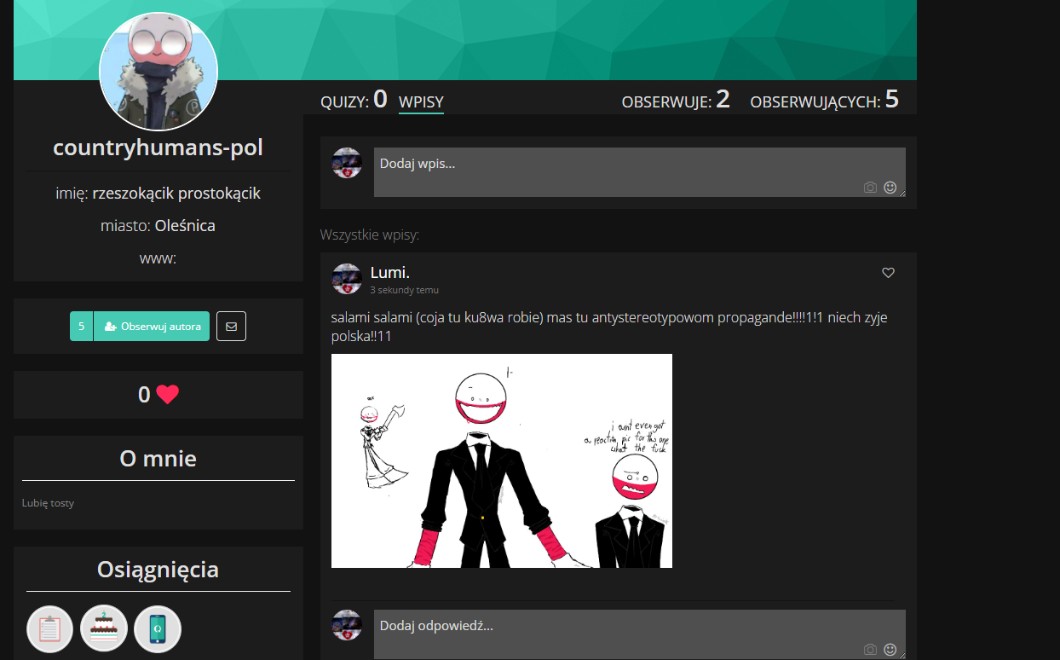
Task: Click the follower count 5 badge
Action: coord(81,326)
